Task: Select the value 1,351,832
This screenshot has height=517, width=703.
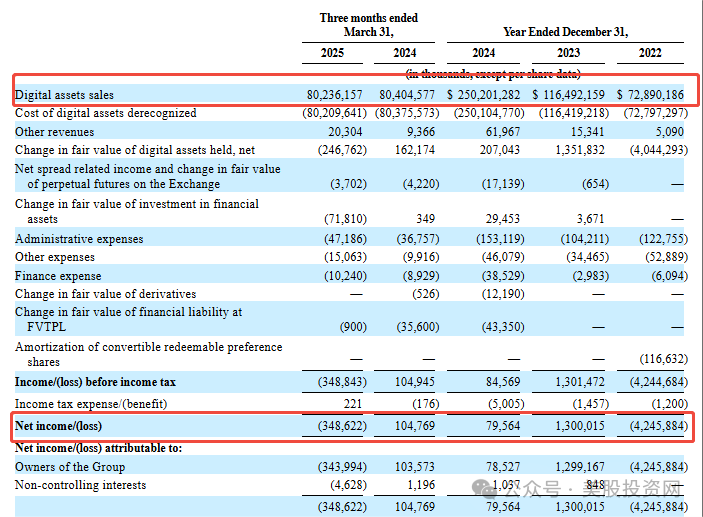Action: [580, 150]
